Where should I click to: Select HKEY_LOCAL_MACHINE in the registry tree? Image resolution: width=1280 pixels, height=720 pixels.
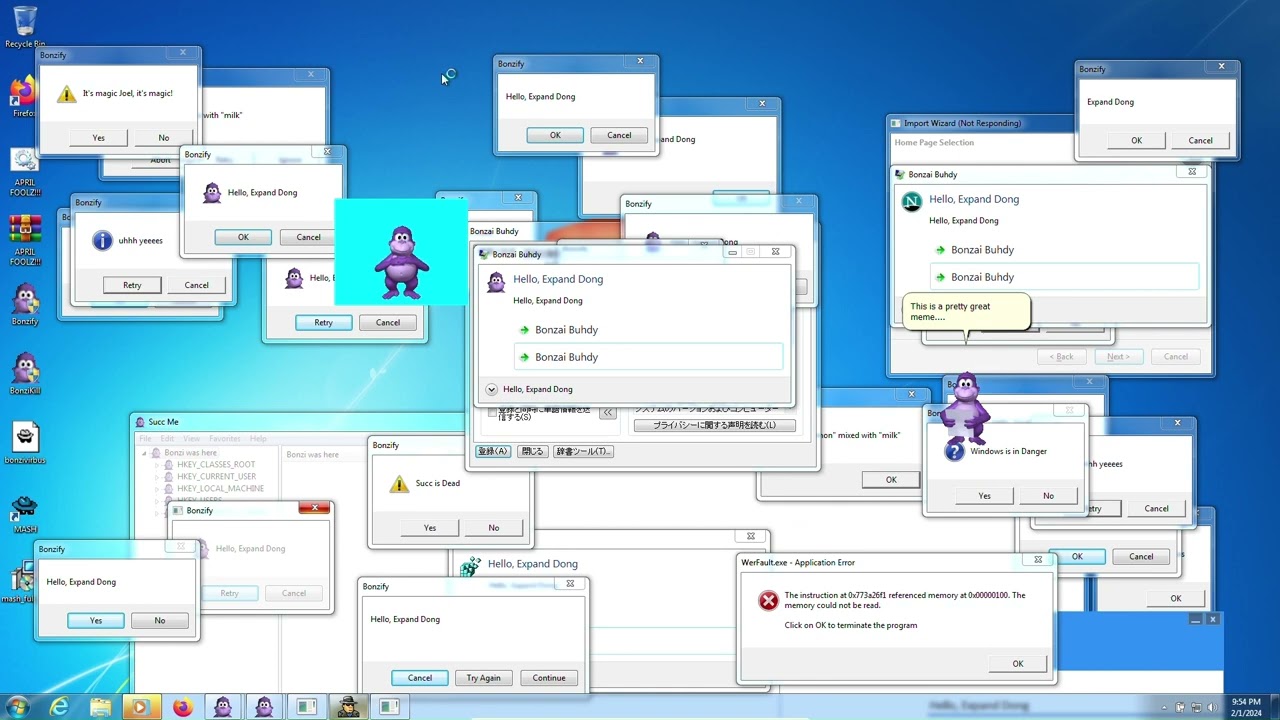[220, 489]
